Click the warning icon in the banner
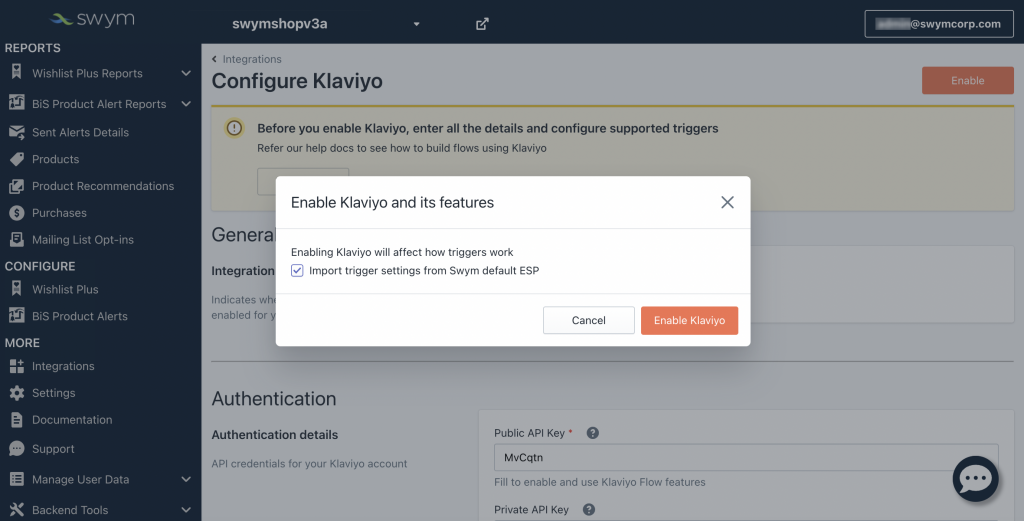 (x=234, y=128)
